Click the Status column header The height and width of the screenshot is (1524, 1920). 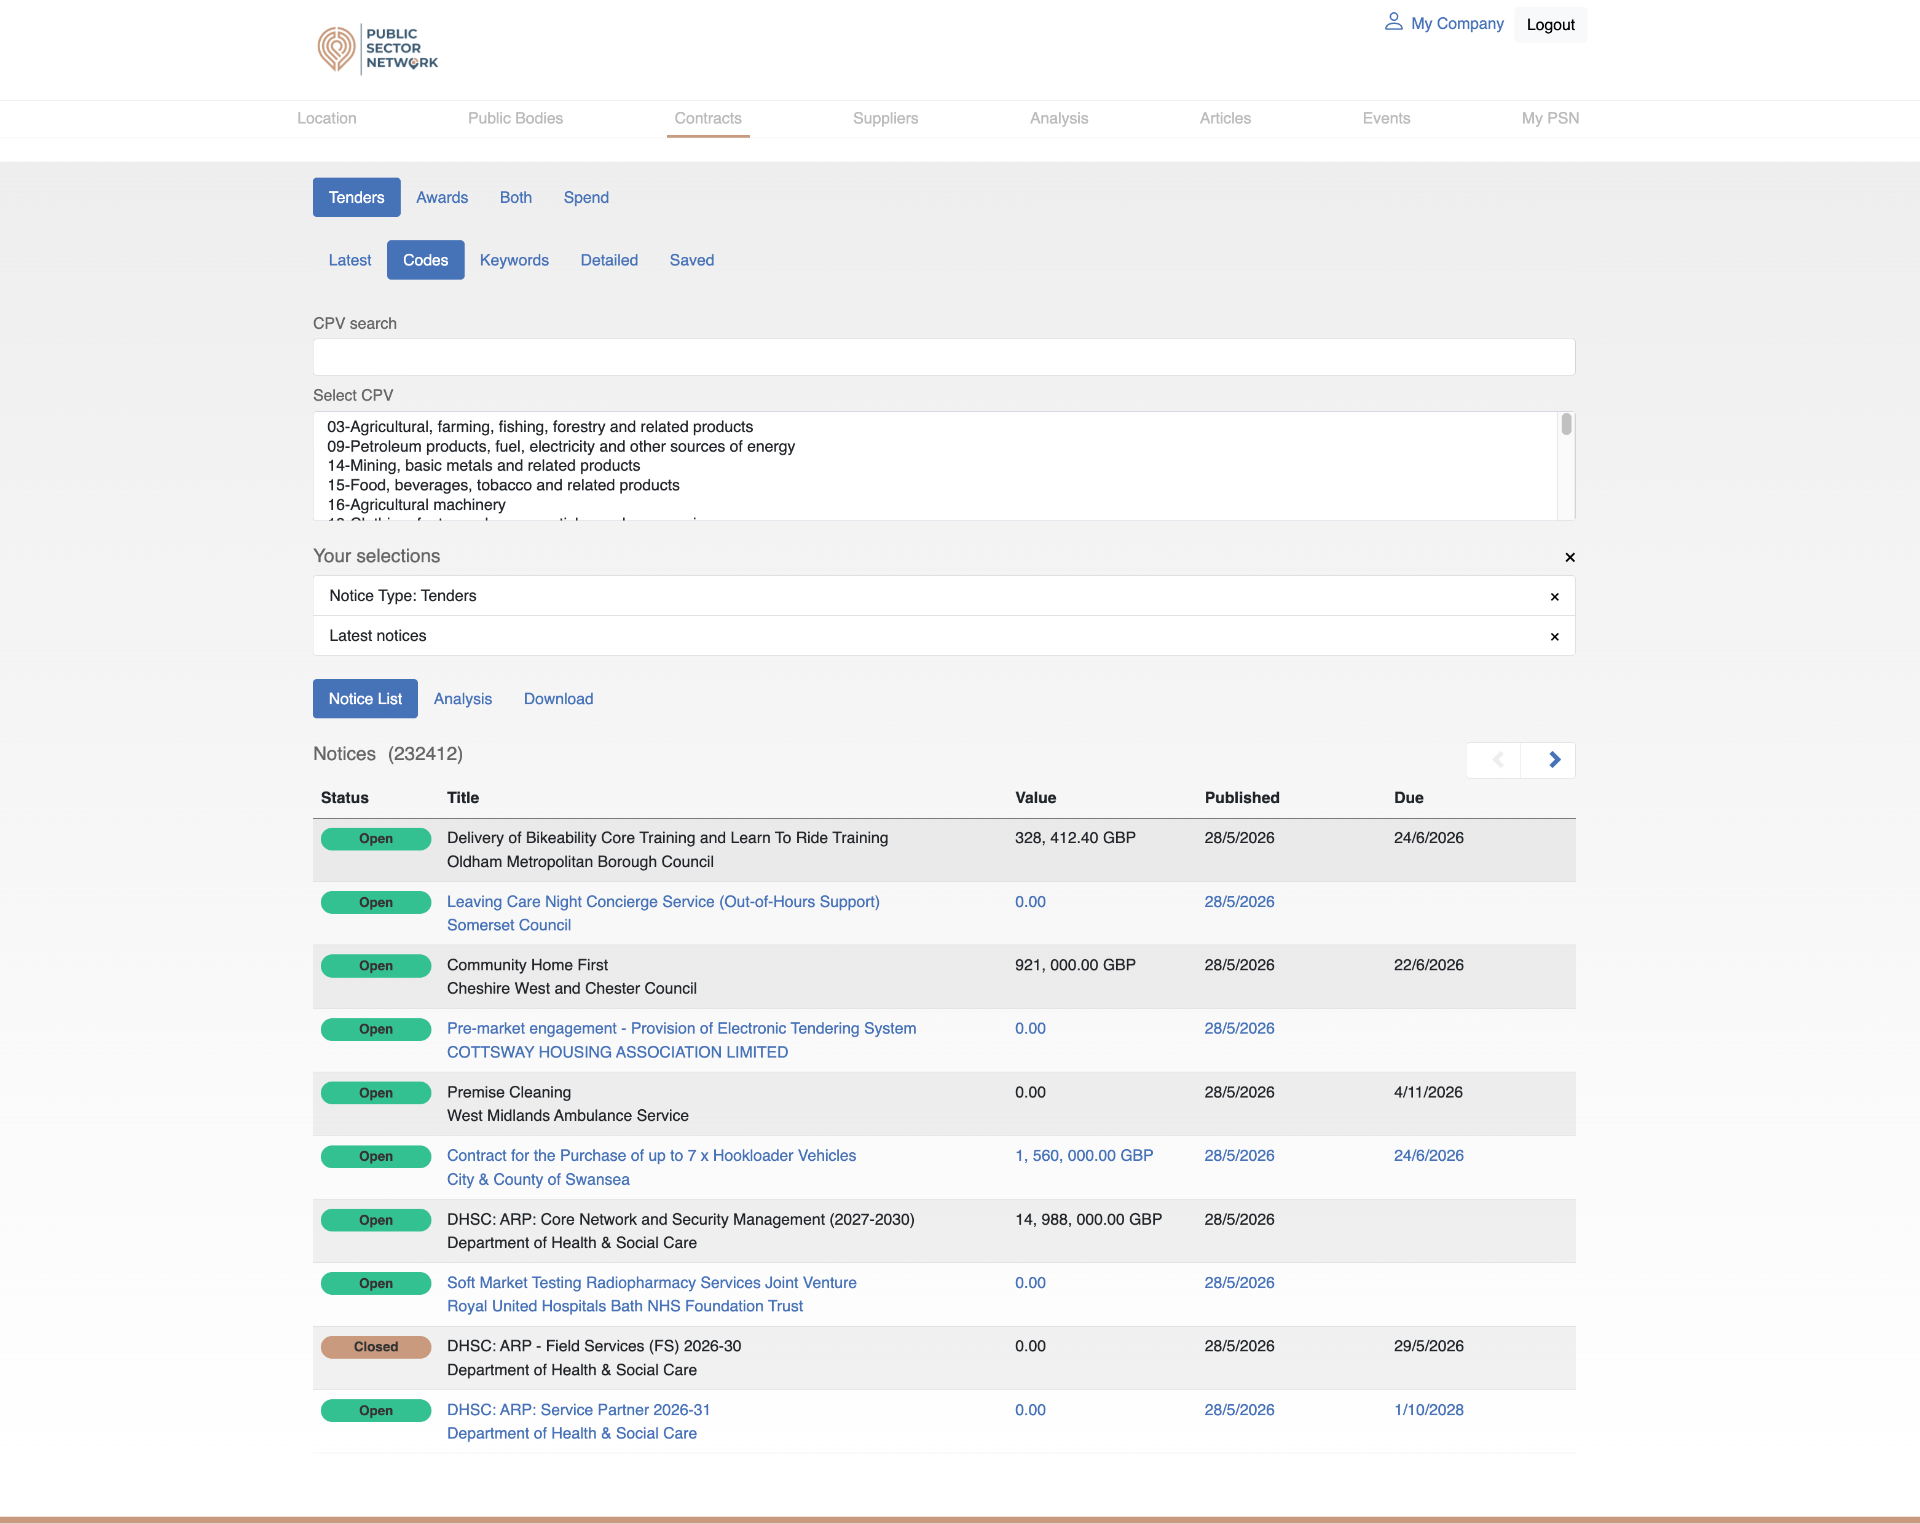tap(345, 798)
